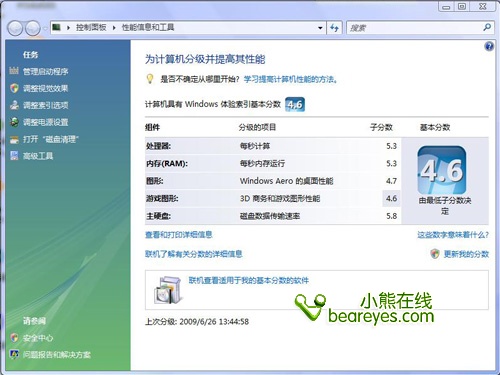Open 调整视觉效果 task link
The image size is (500, 375).
[x=45, y=88]
